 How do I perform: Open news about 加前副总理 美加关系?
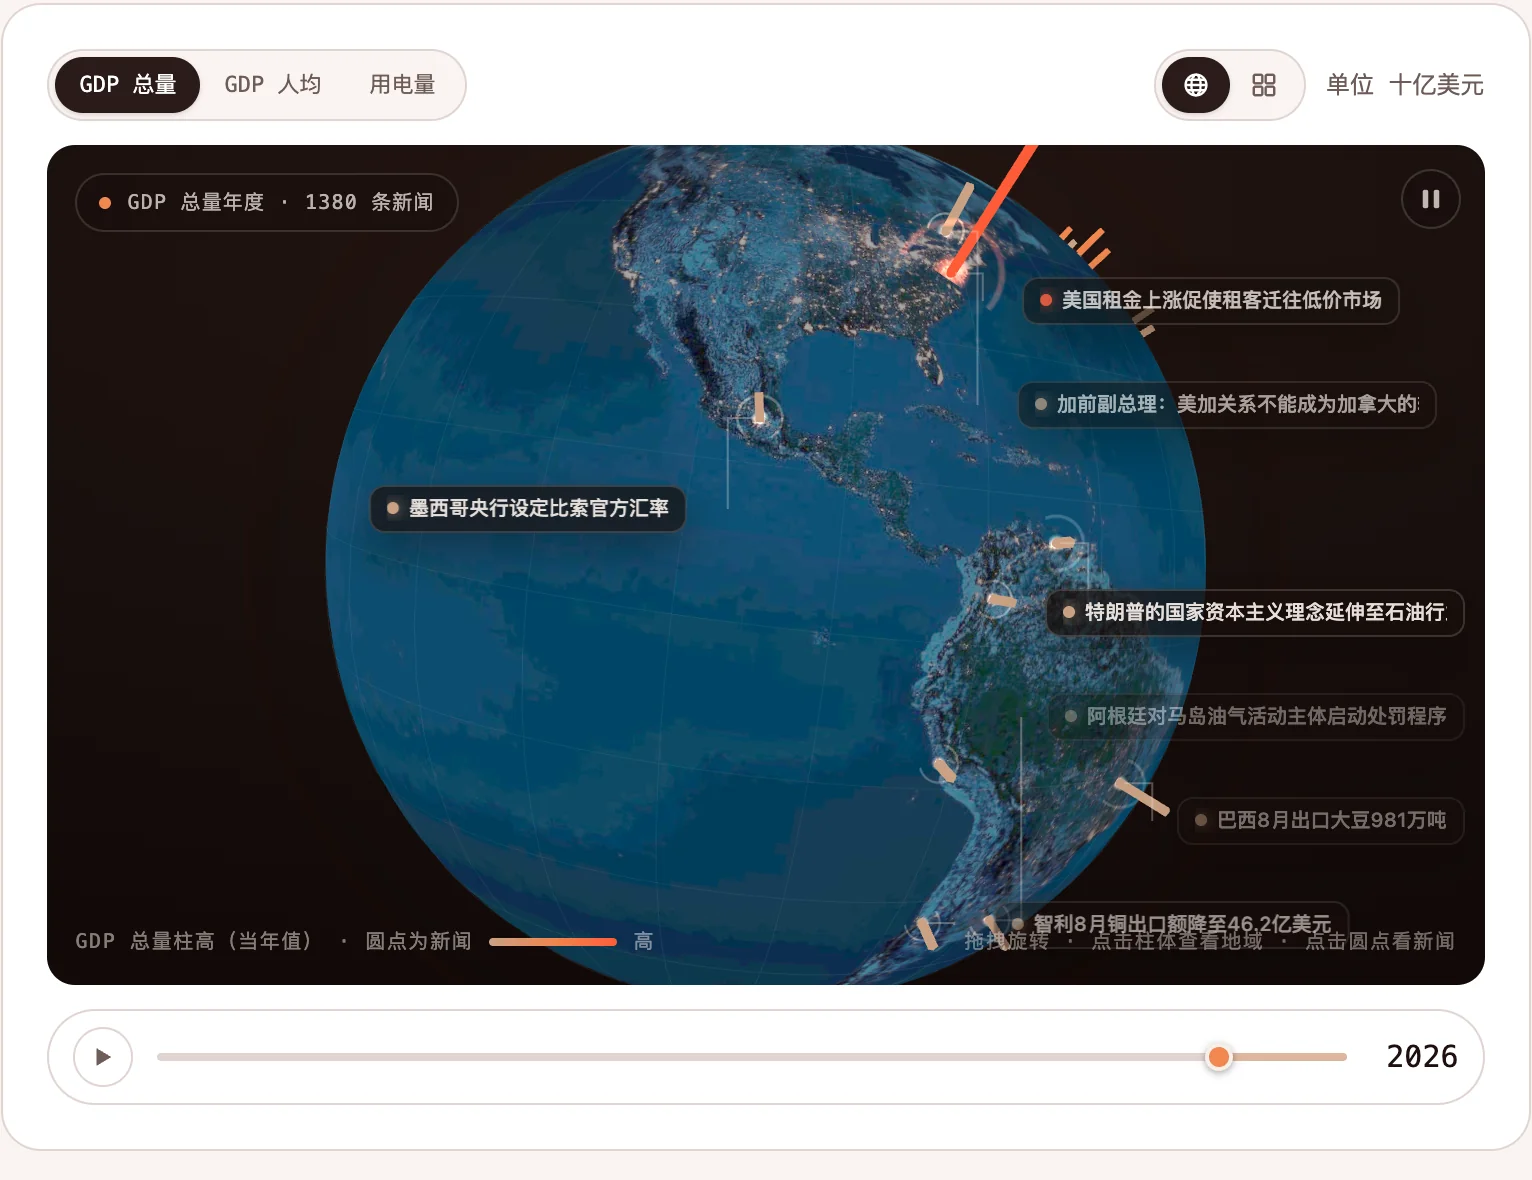coord(1227,405)
